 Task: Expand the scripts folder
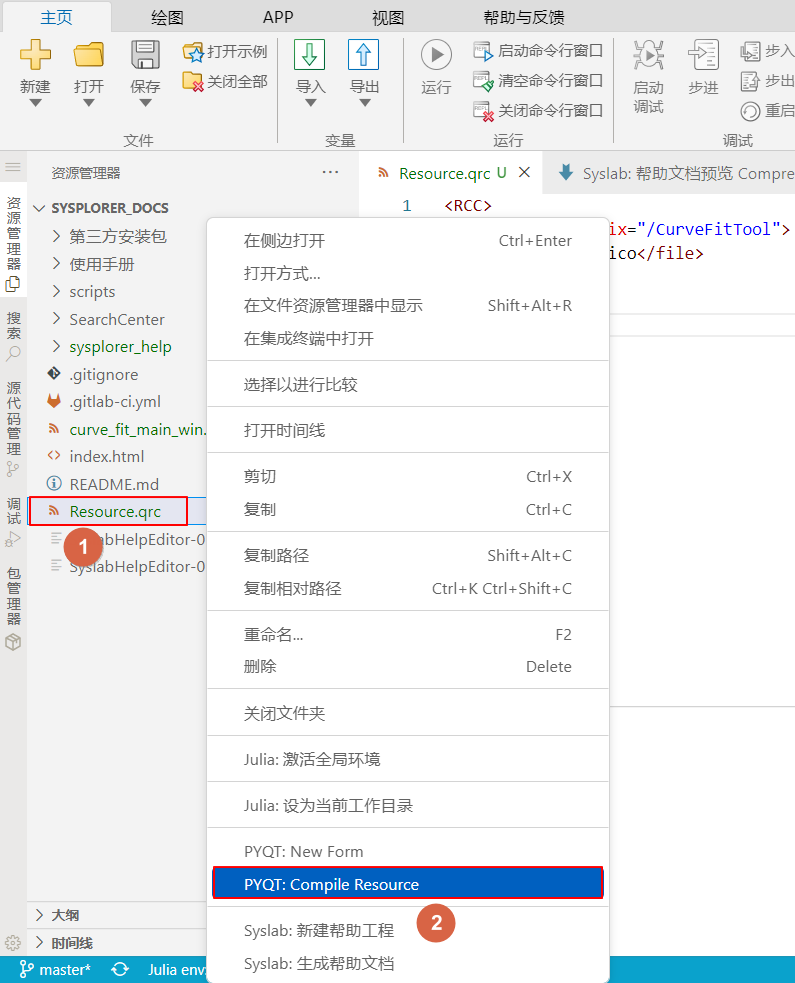pos(56,292)
